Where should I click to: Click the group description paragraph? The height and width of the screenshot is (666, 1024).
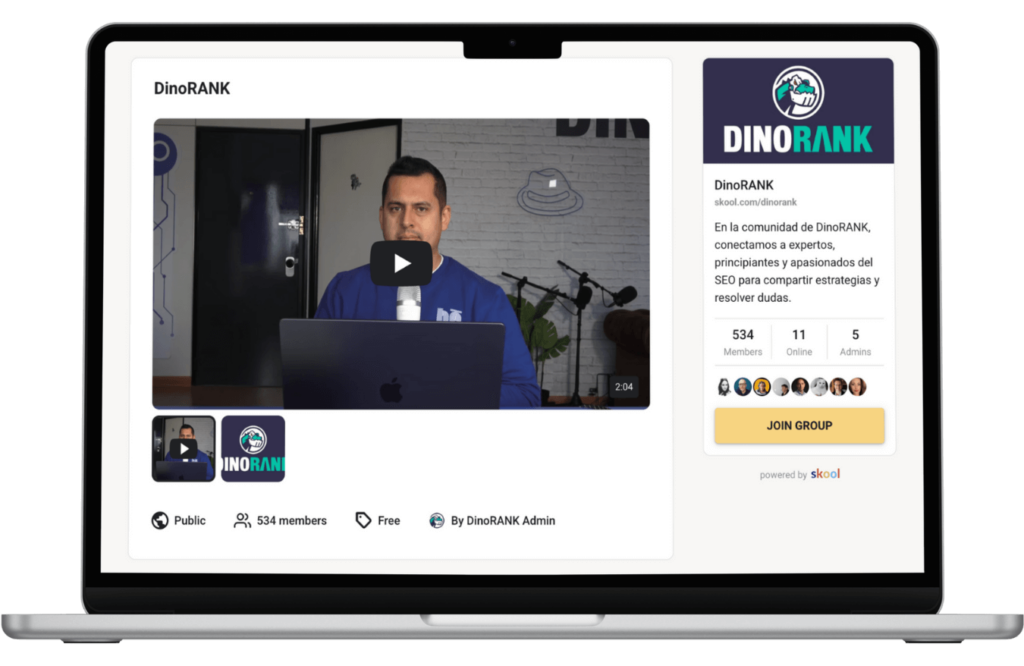click(797, 262)
